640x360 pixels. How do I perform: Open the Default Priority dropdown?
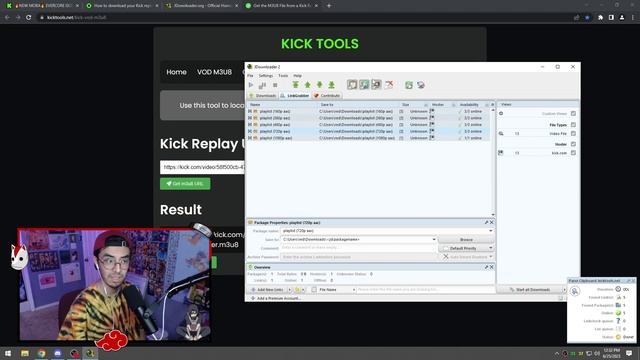coord(491,248)
